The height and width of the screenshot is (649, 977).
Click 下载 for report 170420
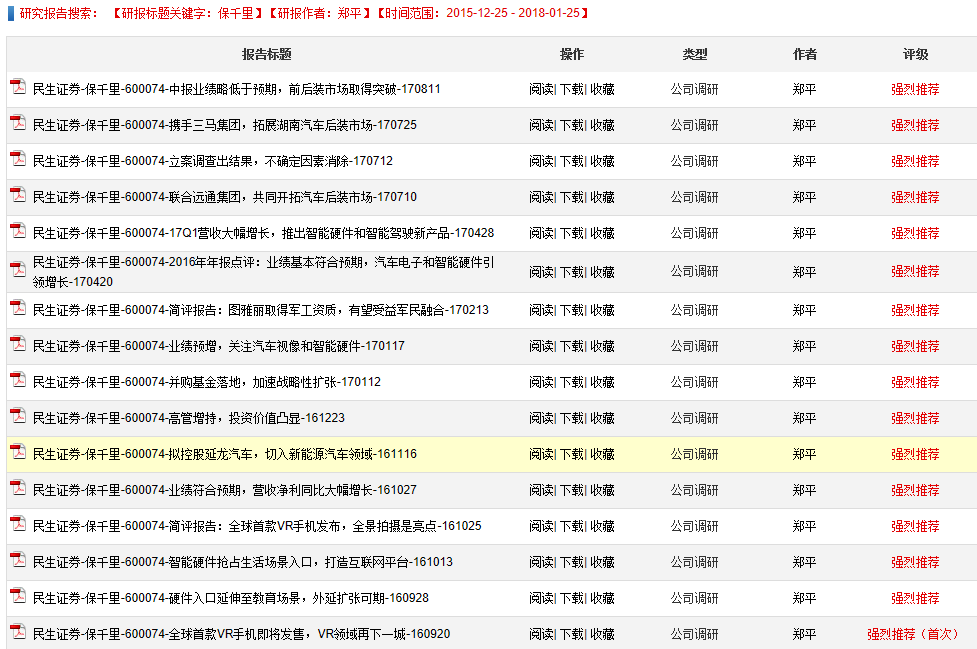(x=571, y=273)
